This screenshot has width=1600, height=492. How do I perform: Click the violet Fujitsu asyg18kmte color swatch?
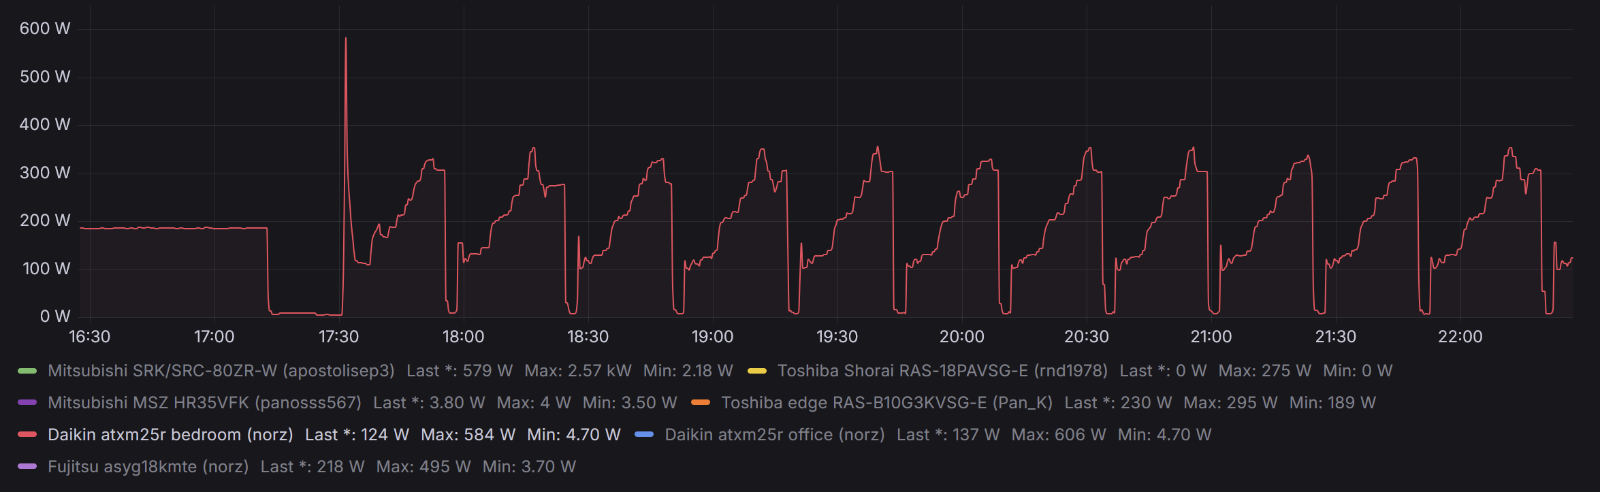click(27, 467)
